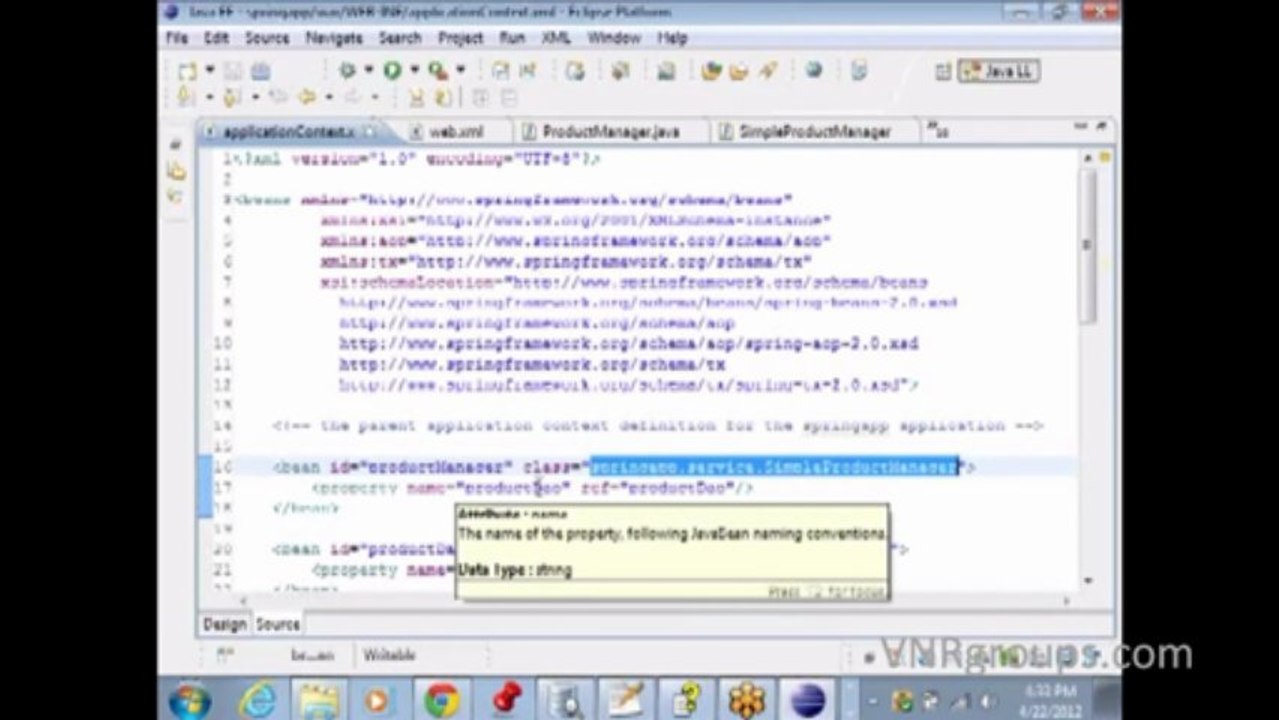Click the selected SimpleProductManager class value
Image resolution: width=1279 pixels, height=720 pixels.
point(774,466)
